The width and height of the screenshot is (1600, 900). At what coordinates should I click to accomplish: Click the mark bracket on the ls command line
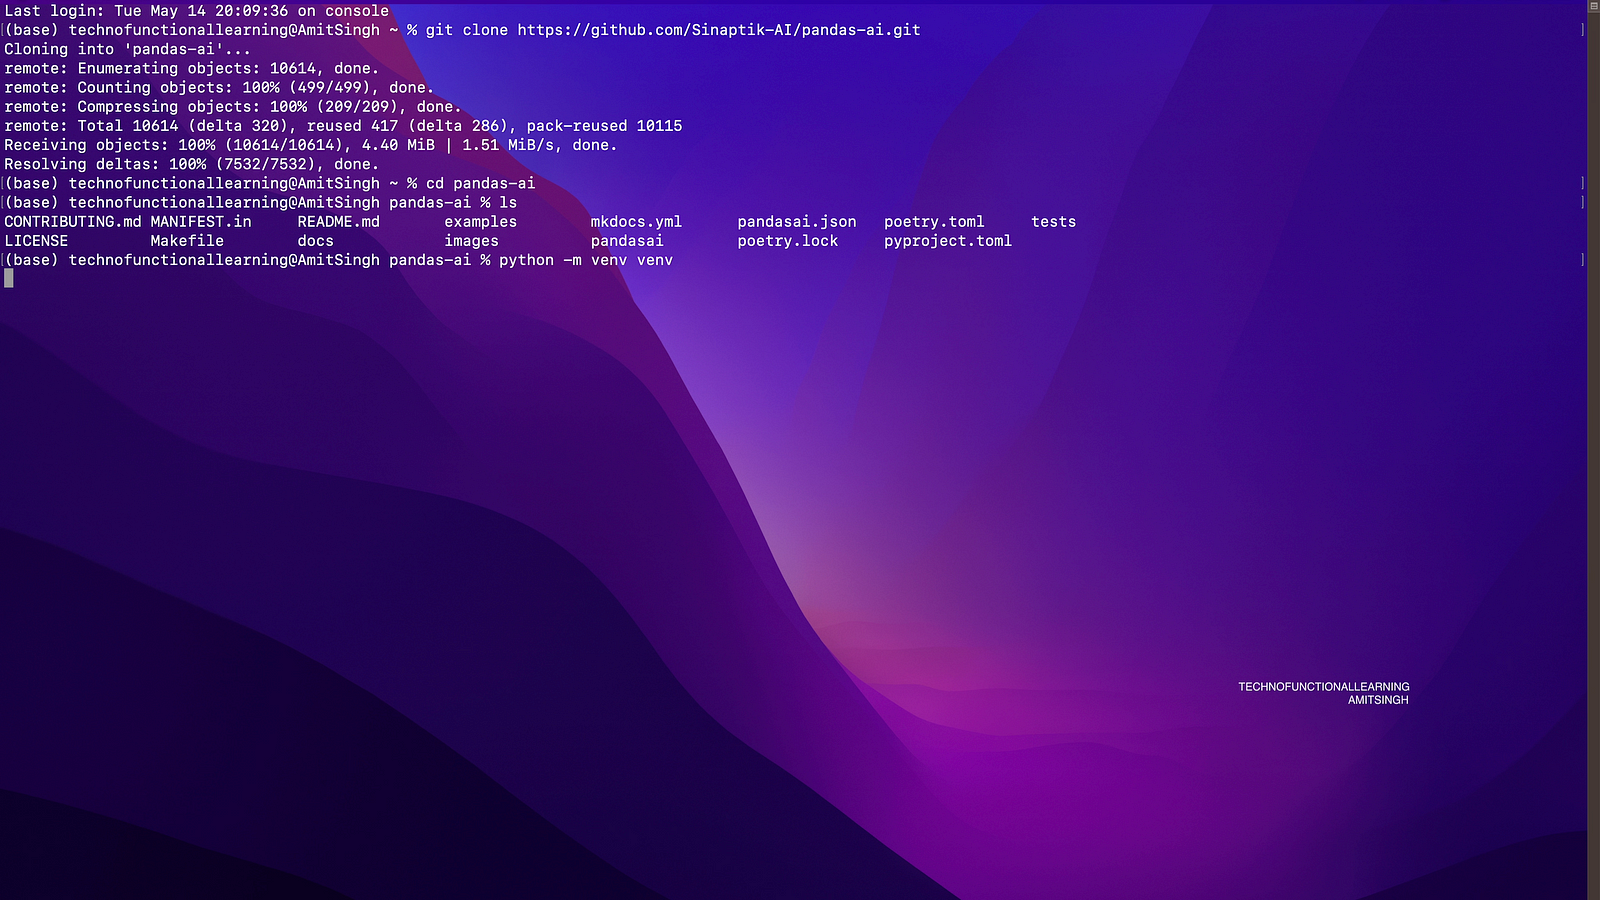click(x=1582, y=202)
